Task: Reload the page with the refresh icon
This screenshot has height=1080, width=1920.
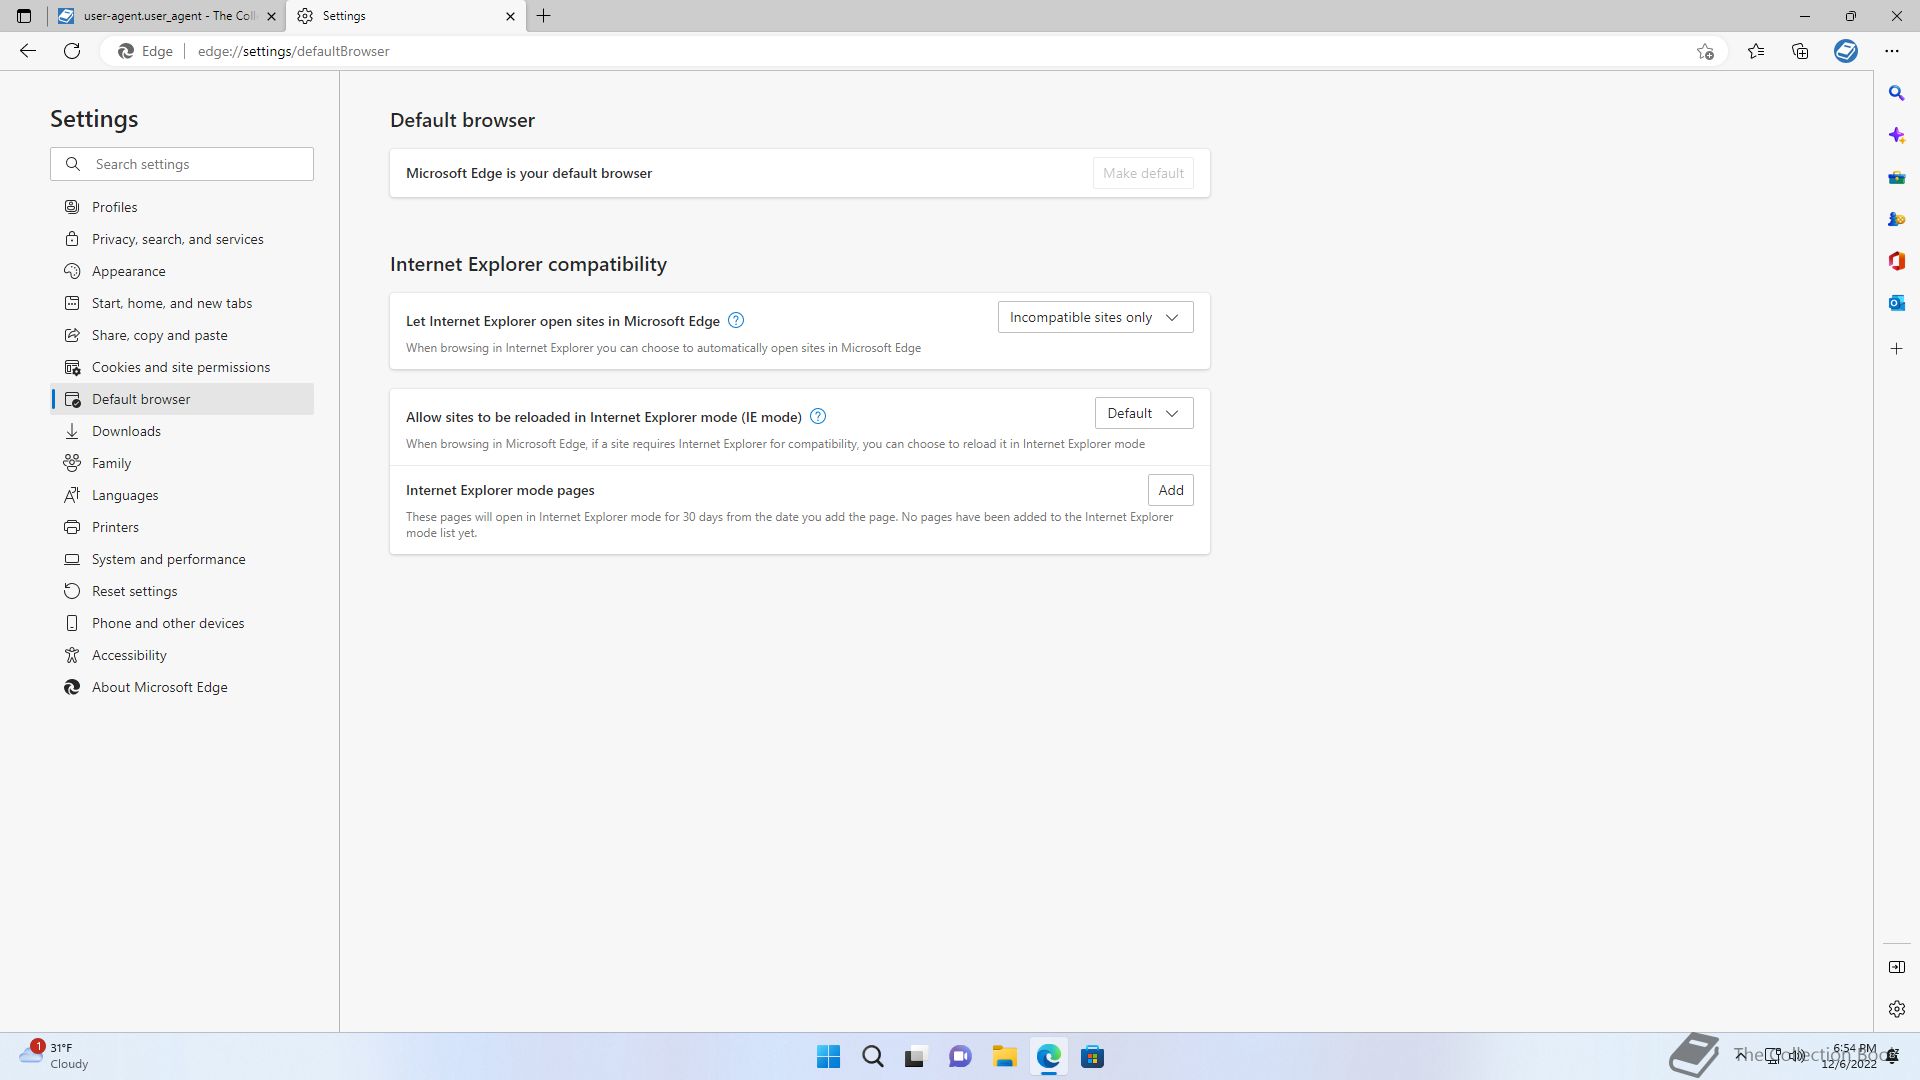Action: pos(72,51)
